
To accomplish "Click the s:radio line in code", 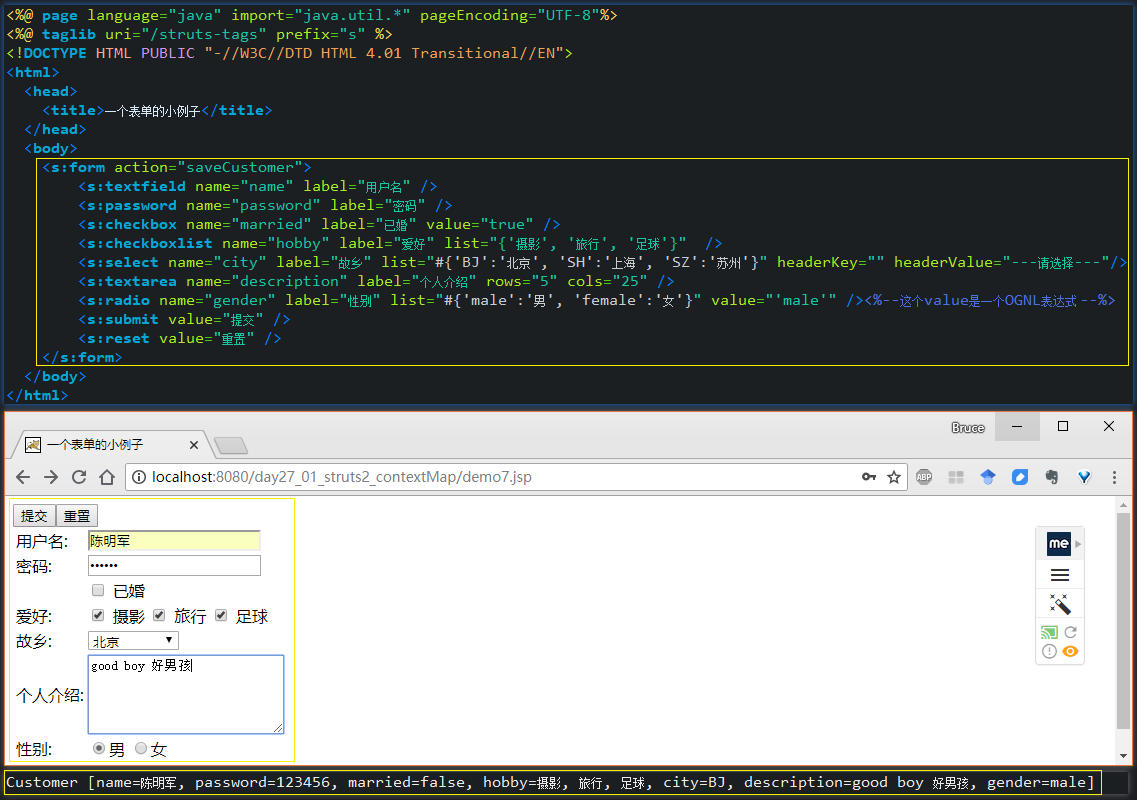I will [597, 300].
